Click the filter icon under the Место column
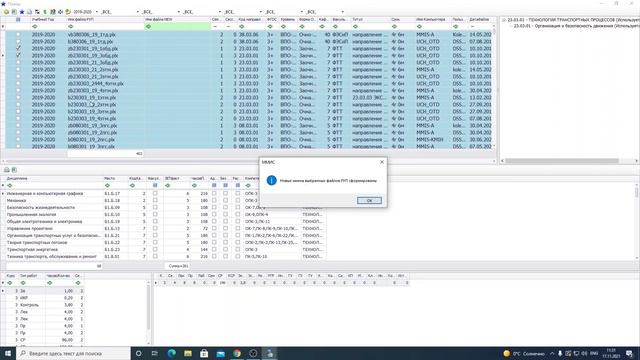 coord(107,185)
